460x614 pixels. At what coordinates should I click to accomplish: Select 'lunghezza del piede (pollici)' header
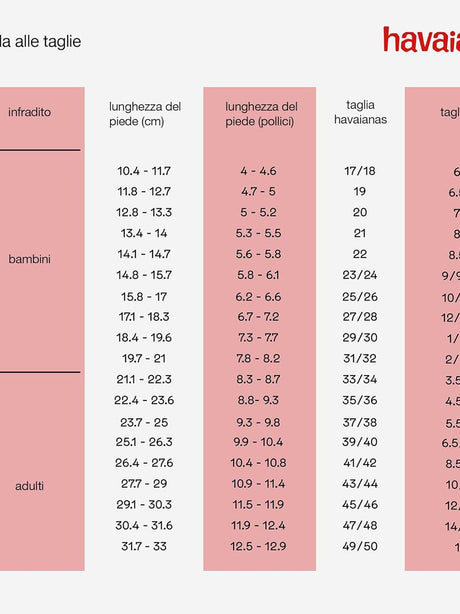point(261,114)
